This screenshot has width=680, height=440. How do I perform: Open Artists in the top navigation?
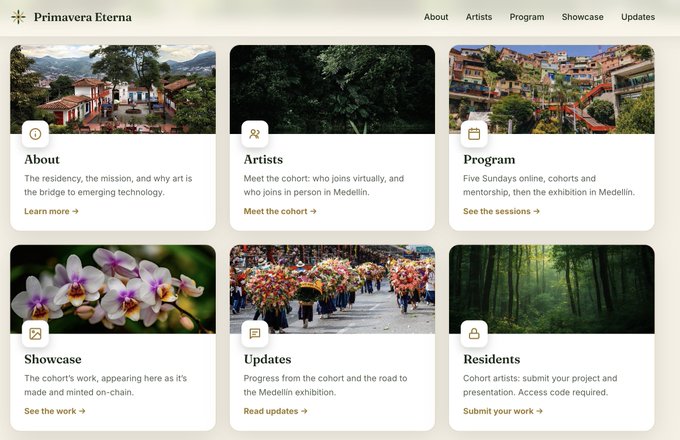[x=479, y=17]
